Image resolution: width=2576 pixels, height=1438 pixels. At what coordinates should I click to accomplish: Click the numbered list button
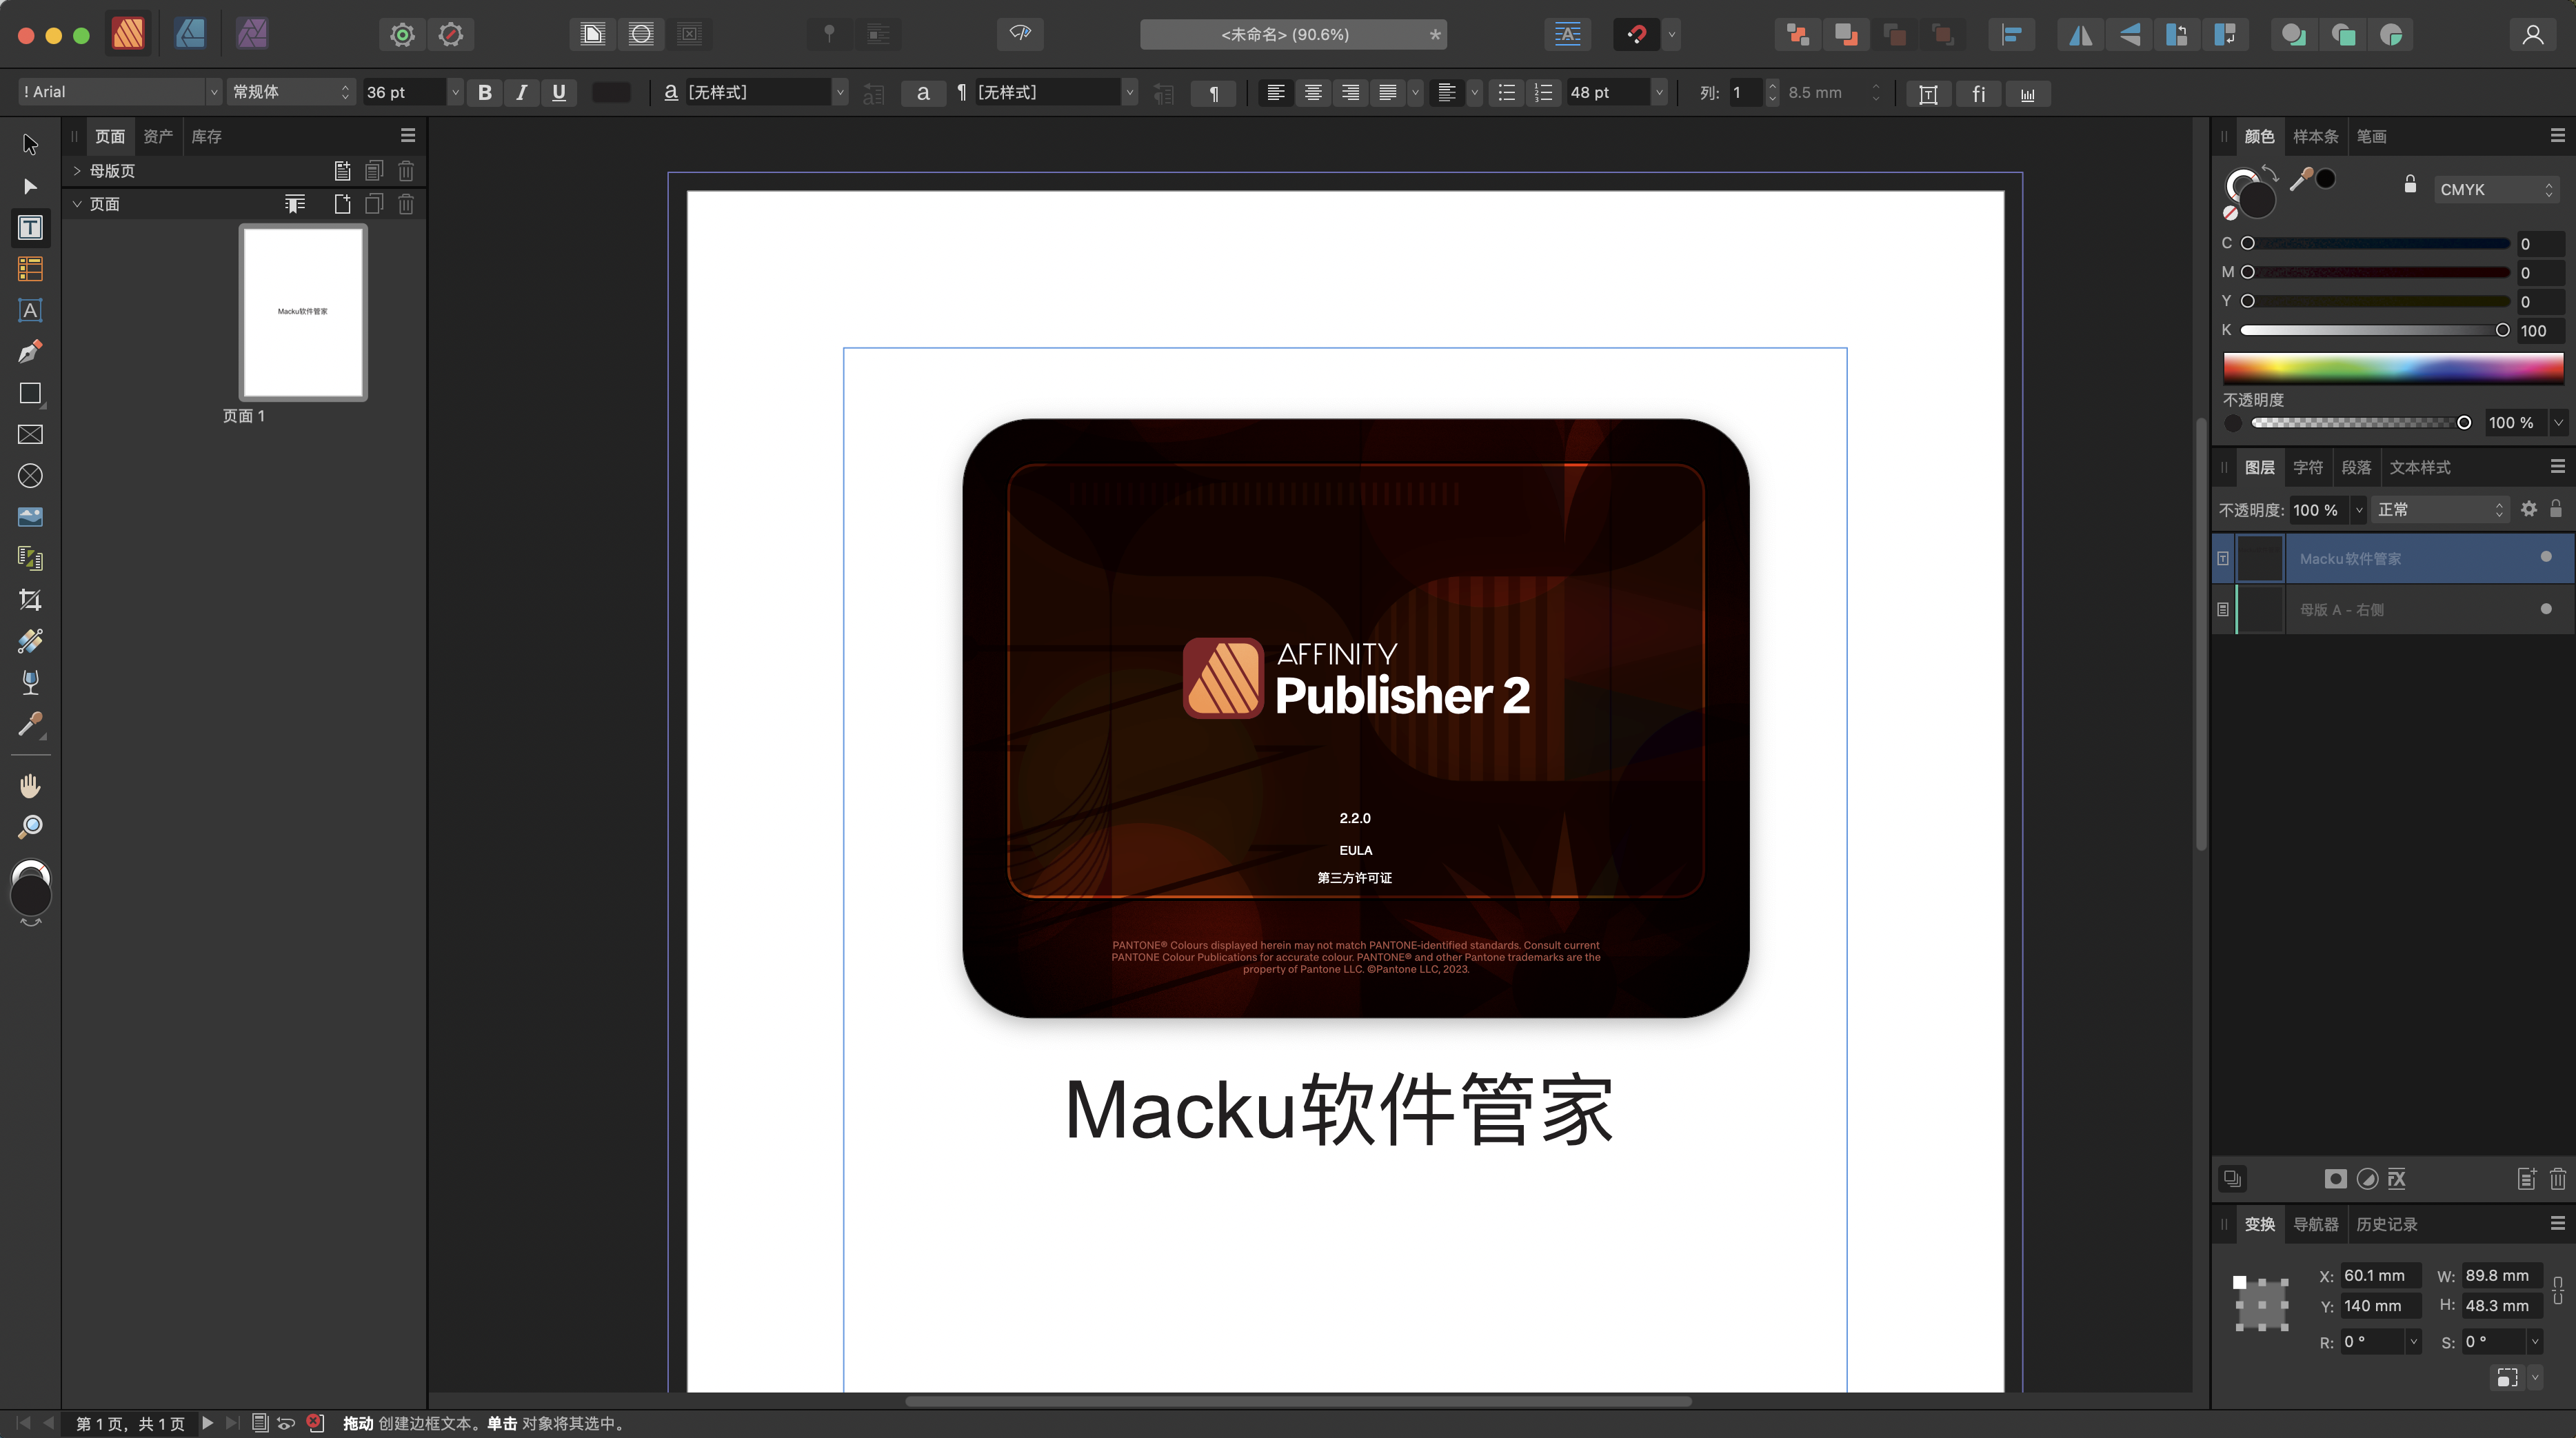(x=1544, y=93)
